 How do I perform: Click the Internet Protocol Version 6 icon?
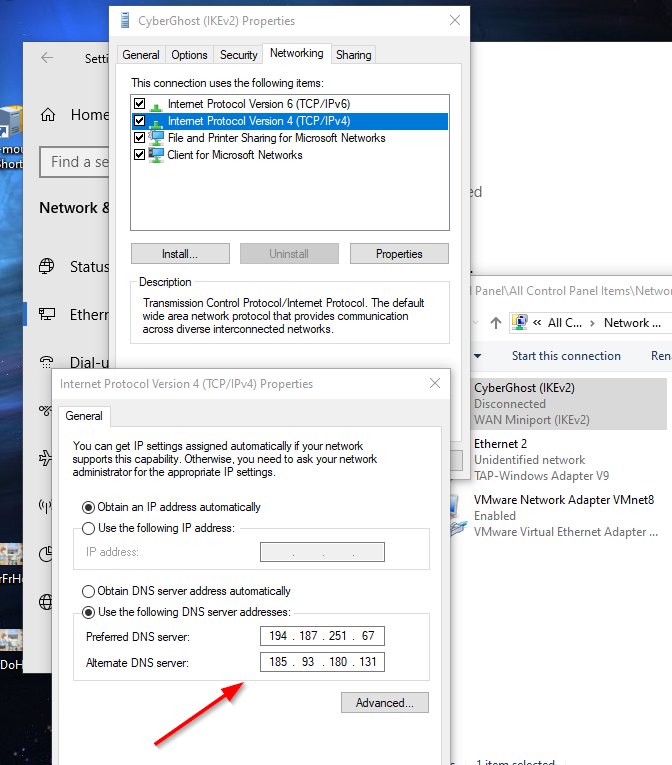(x=156, y=105)
